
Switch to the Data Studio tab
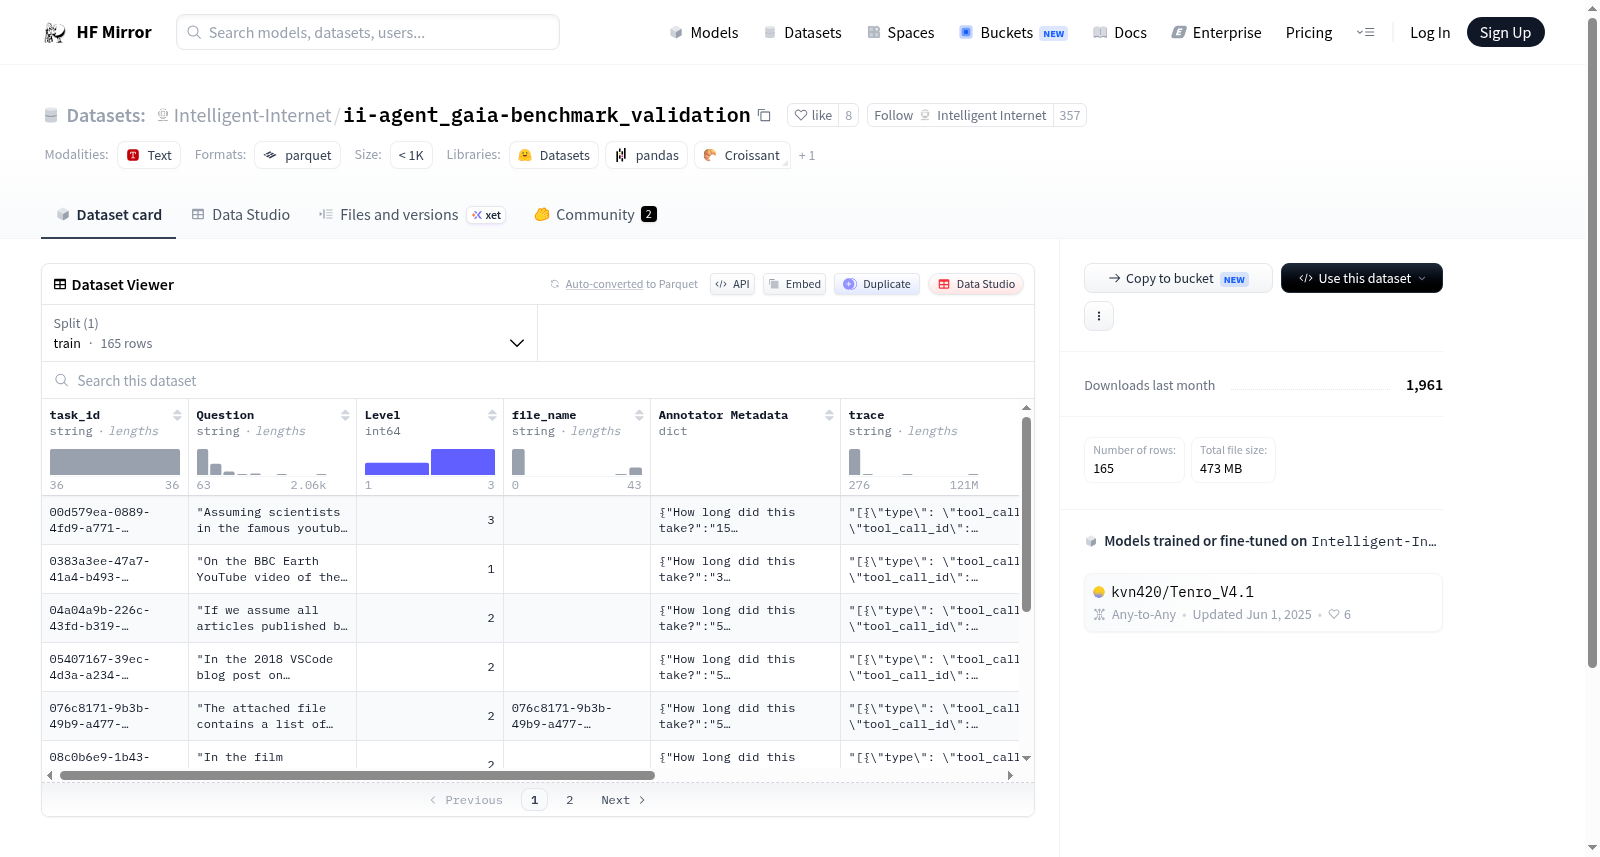241,215
